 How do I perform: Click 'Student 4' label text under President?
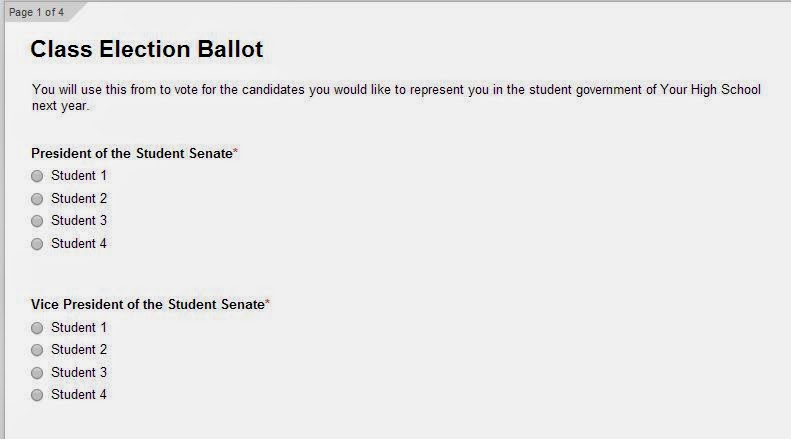pos(79,244)
